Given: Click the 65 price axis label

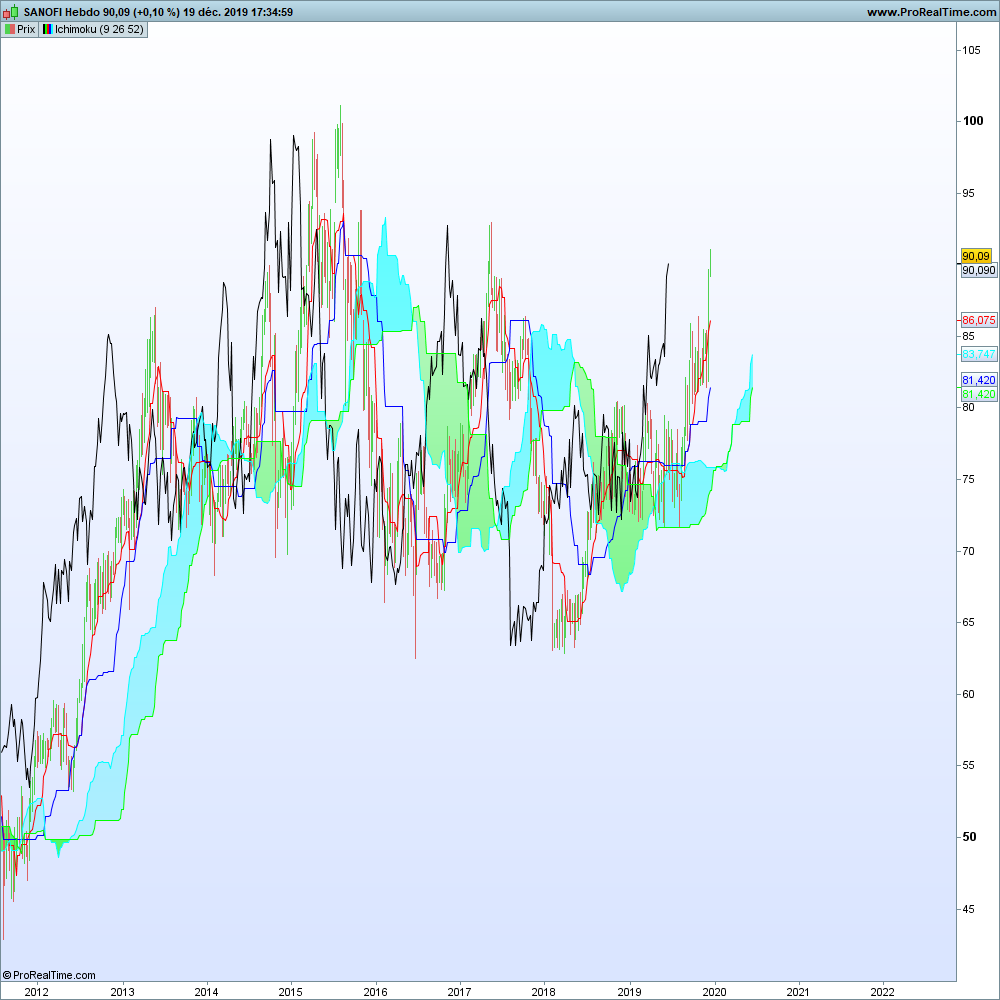Looking at the screenshot, I should (969, 622).
